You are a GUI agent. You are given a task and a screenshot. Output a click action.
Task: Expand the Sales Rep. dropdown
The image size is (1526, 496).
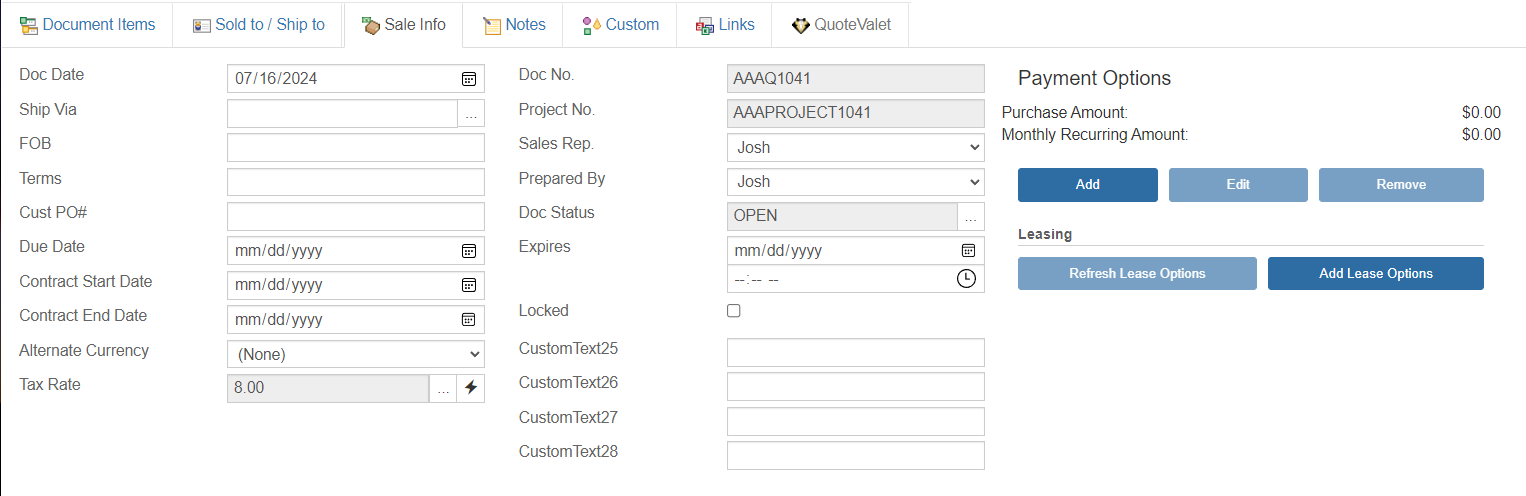click(x=856, y=147)
